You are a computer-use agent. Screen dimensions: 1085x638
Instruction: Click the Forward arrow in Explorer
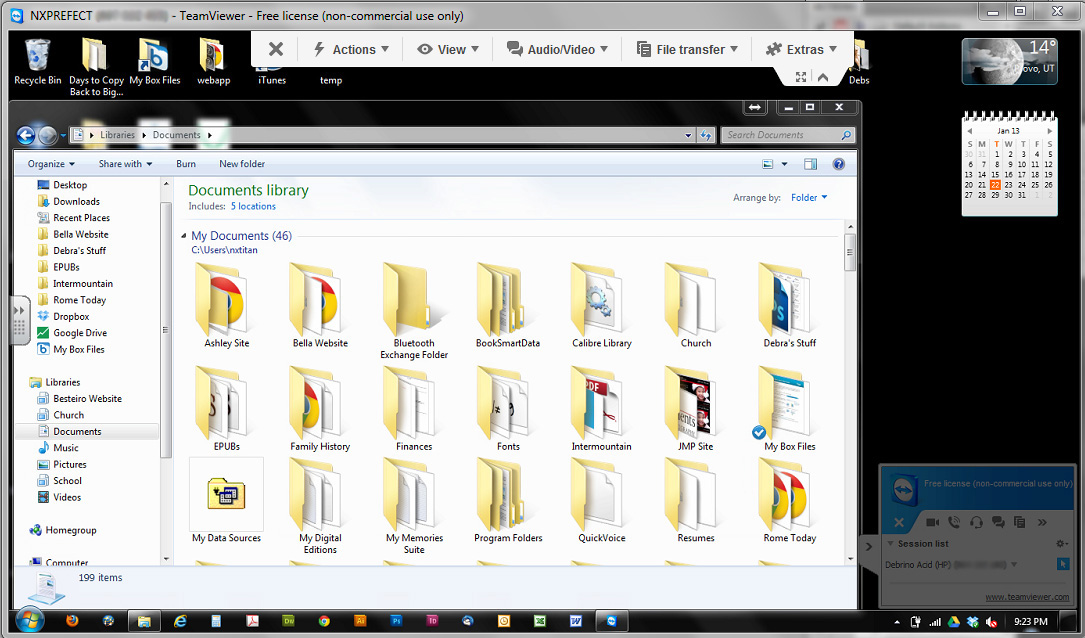click(47, 135)
